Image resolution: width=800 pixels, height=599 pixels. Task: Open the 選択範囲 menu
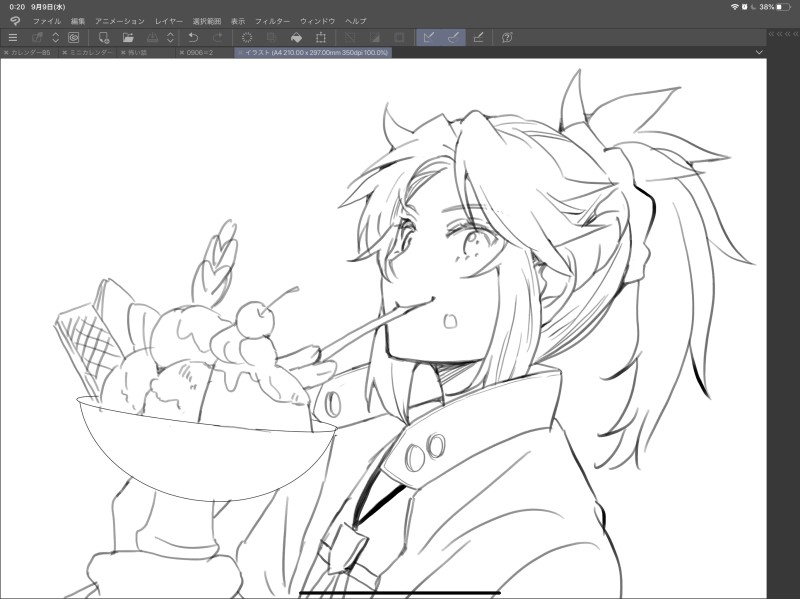pyautogui.click(x=207, y=21)
